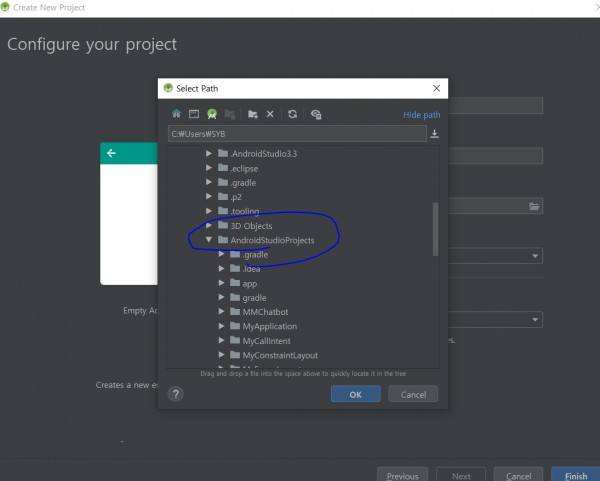Viewport: 600px width, 481px height.
Task: Select the .tooling folder row
Action: click(238, 211)
